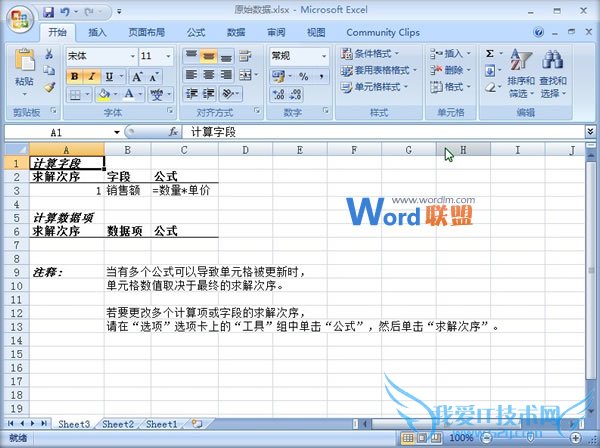Apply percent style to the cell
This screenshot has height=448, width=600.
[304, 77]
